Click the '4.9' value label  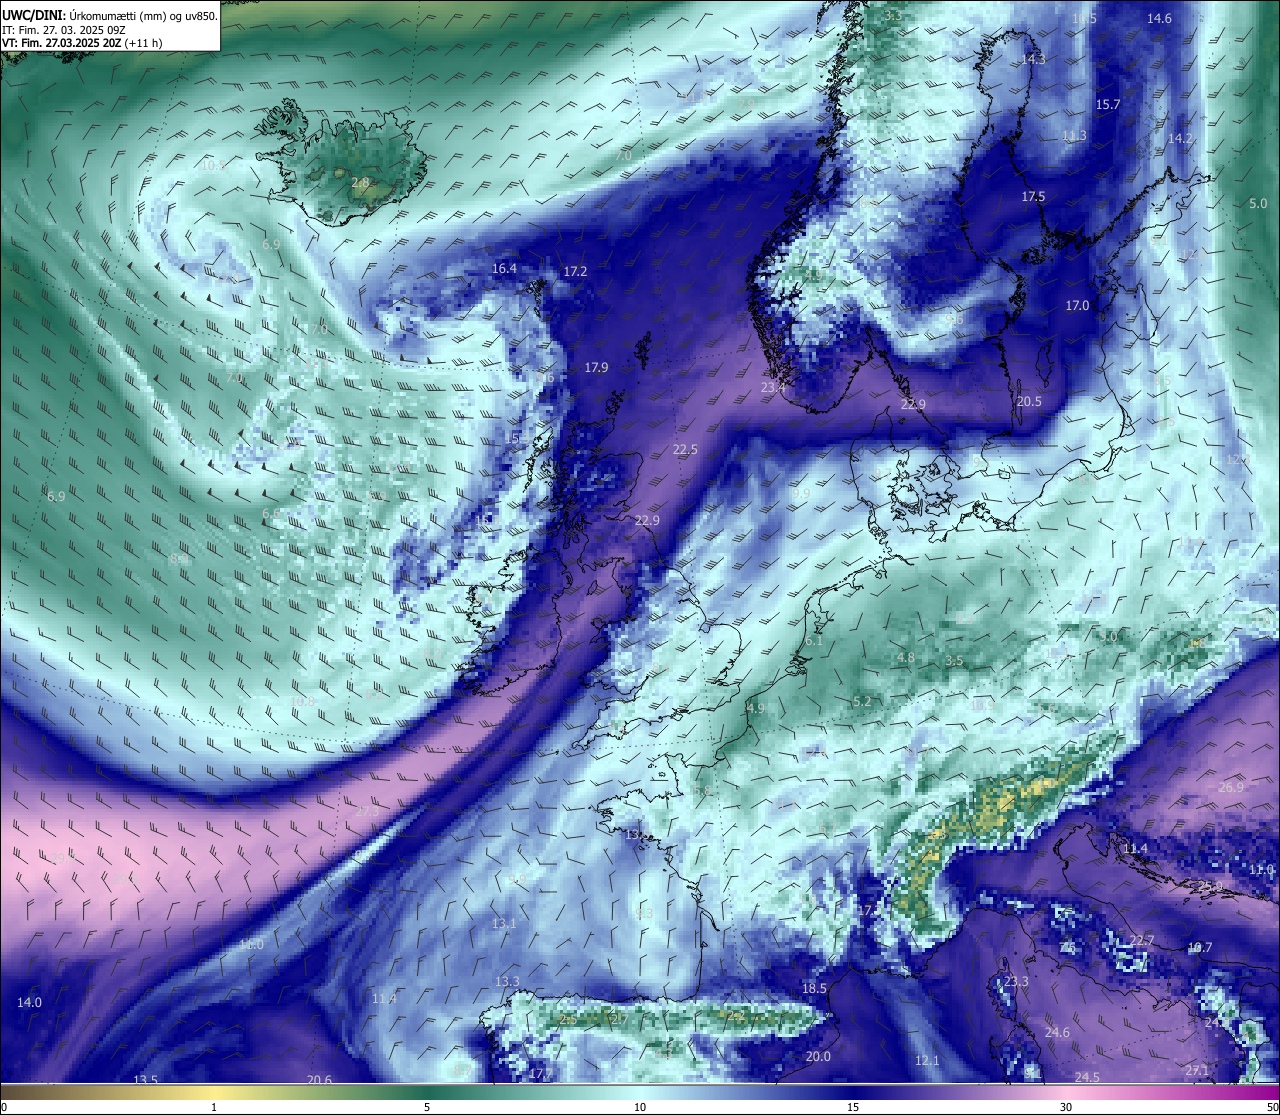click(x=756, y=707)
